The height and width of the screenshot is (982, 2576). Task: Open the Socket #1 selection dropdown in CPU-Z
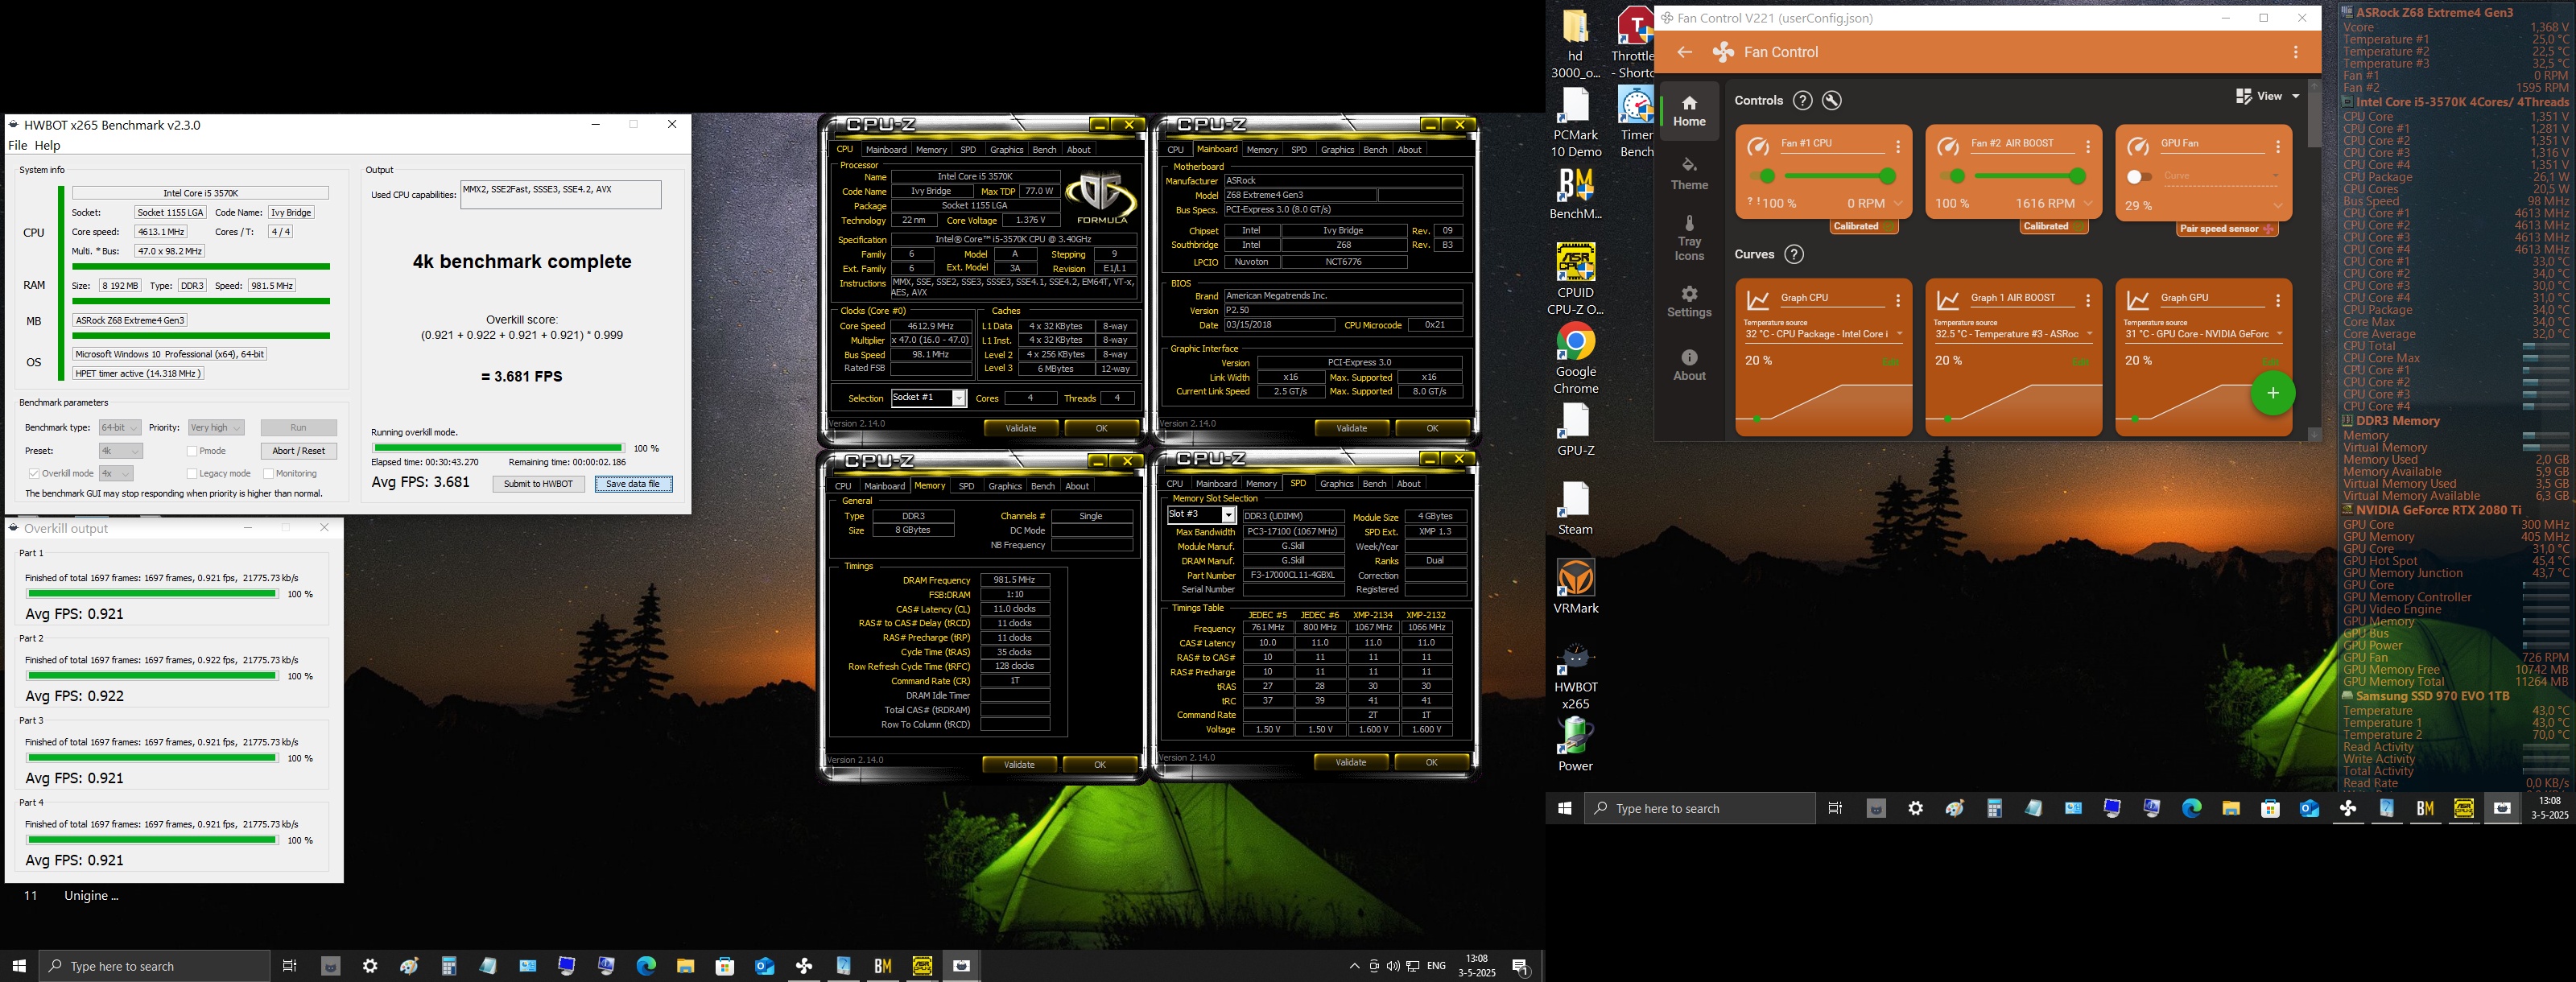click(x=929, y=398)
